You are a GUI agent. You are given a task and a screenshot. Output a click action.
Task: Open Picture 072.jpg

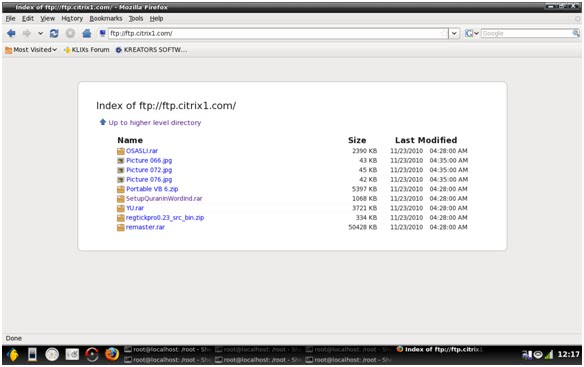[x=149, y=170]
